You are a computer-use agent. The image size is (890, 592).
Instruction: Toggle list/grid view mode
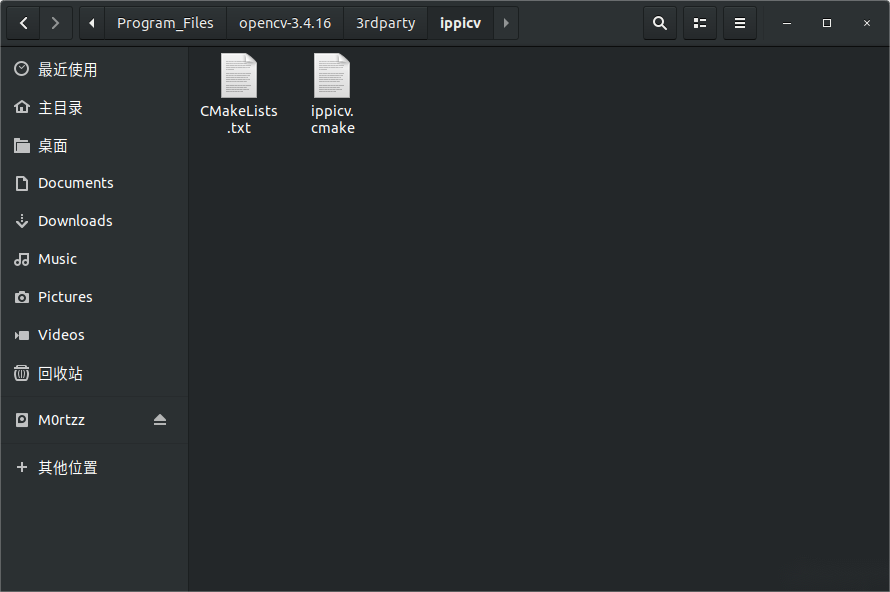(700, 23)
